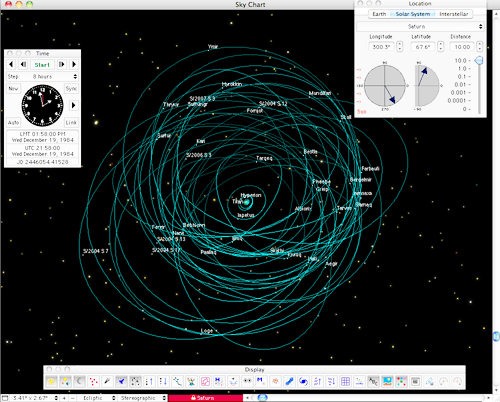Click the Start time button
500x402 pixels.
42,64
